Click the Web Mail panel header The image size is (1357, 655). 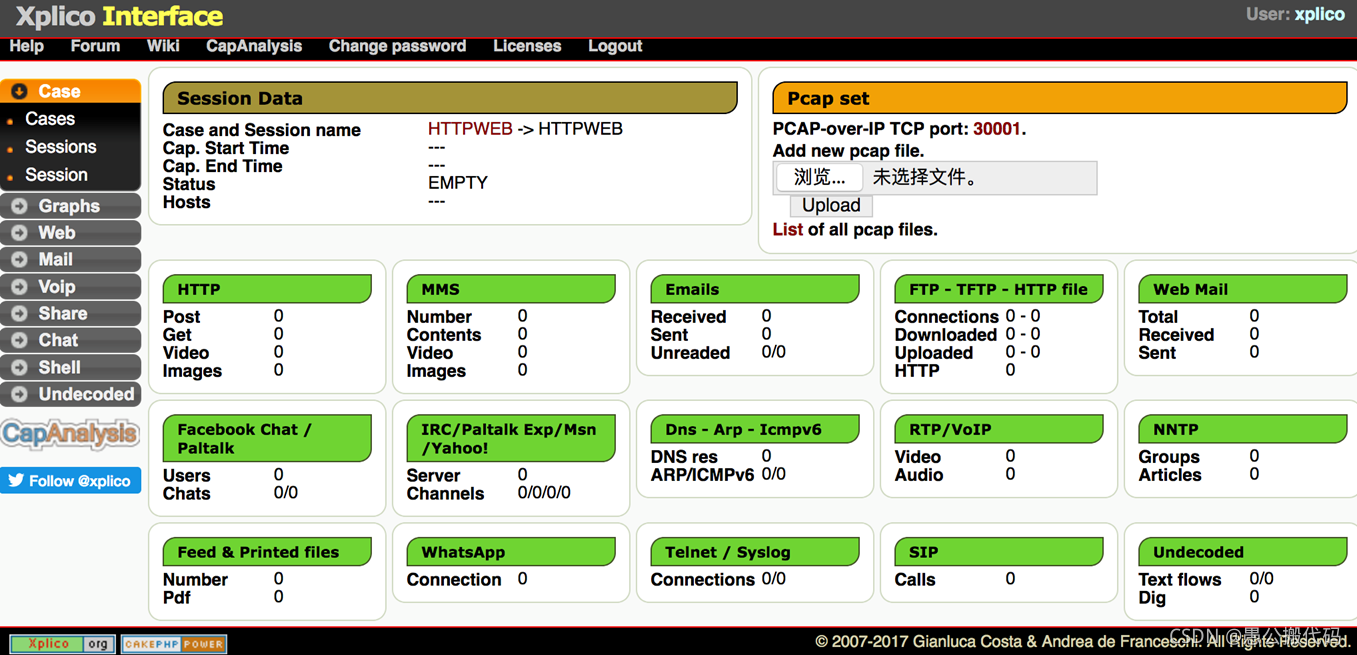point(1243,289)
